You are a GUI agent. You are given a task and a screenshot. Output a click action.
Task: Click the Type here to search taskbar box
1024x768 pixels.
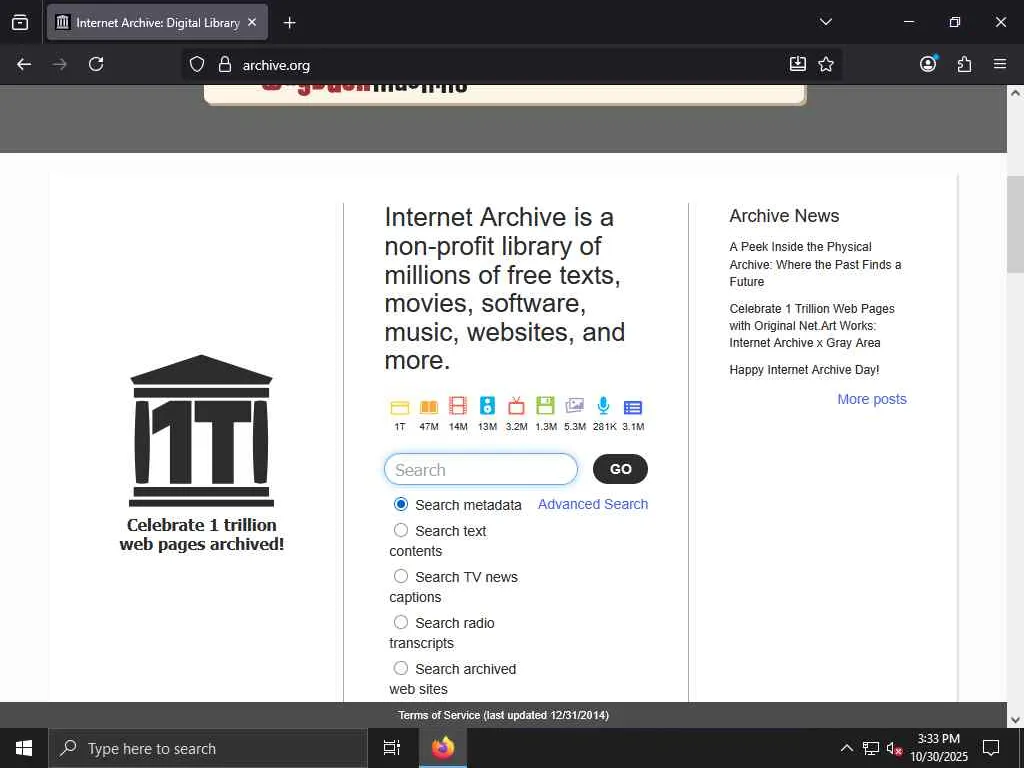point(208,748)
